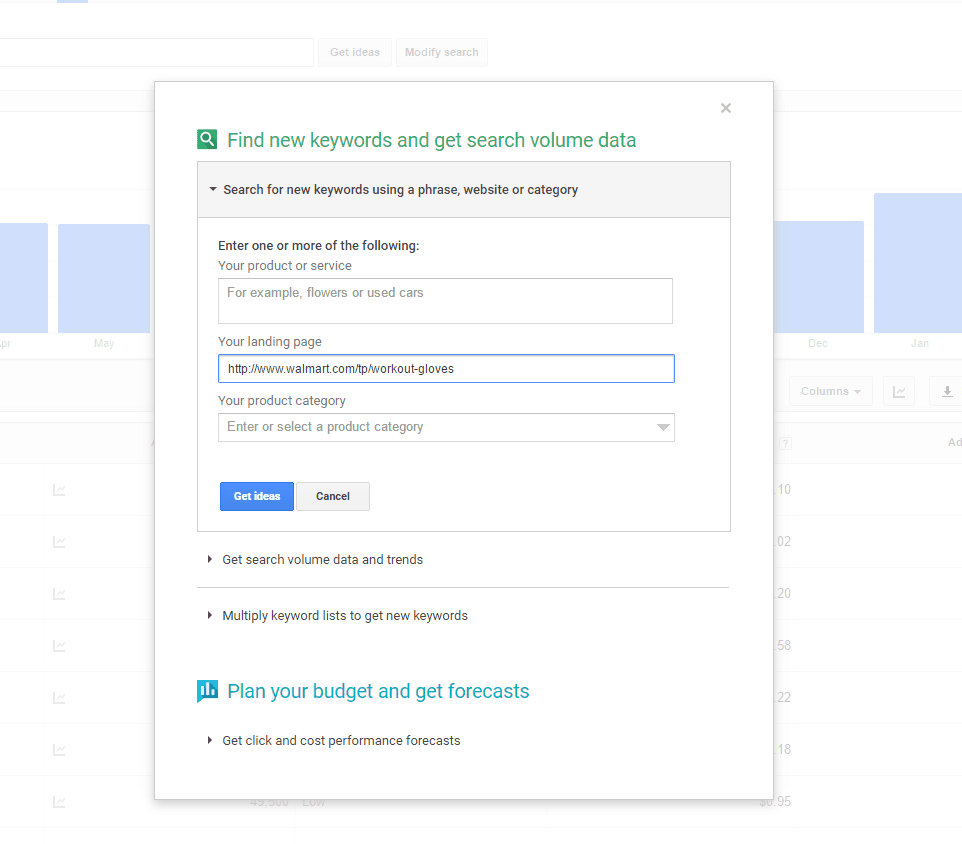The width and height of the screenshot is (962, 844).
Task: Click the download icon in toolbar
Action: click(946, 392)
